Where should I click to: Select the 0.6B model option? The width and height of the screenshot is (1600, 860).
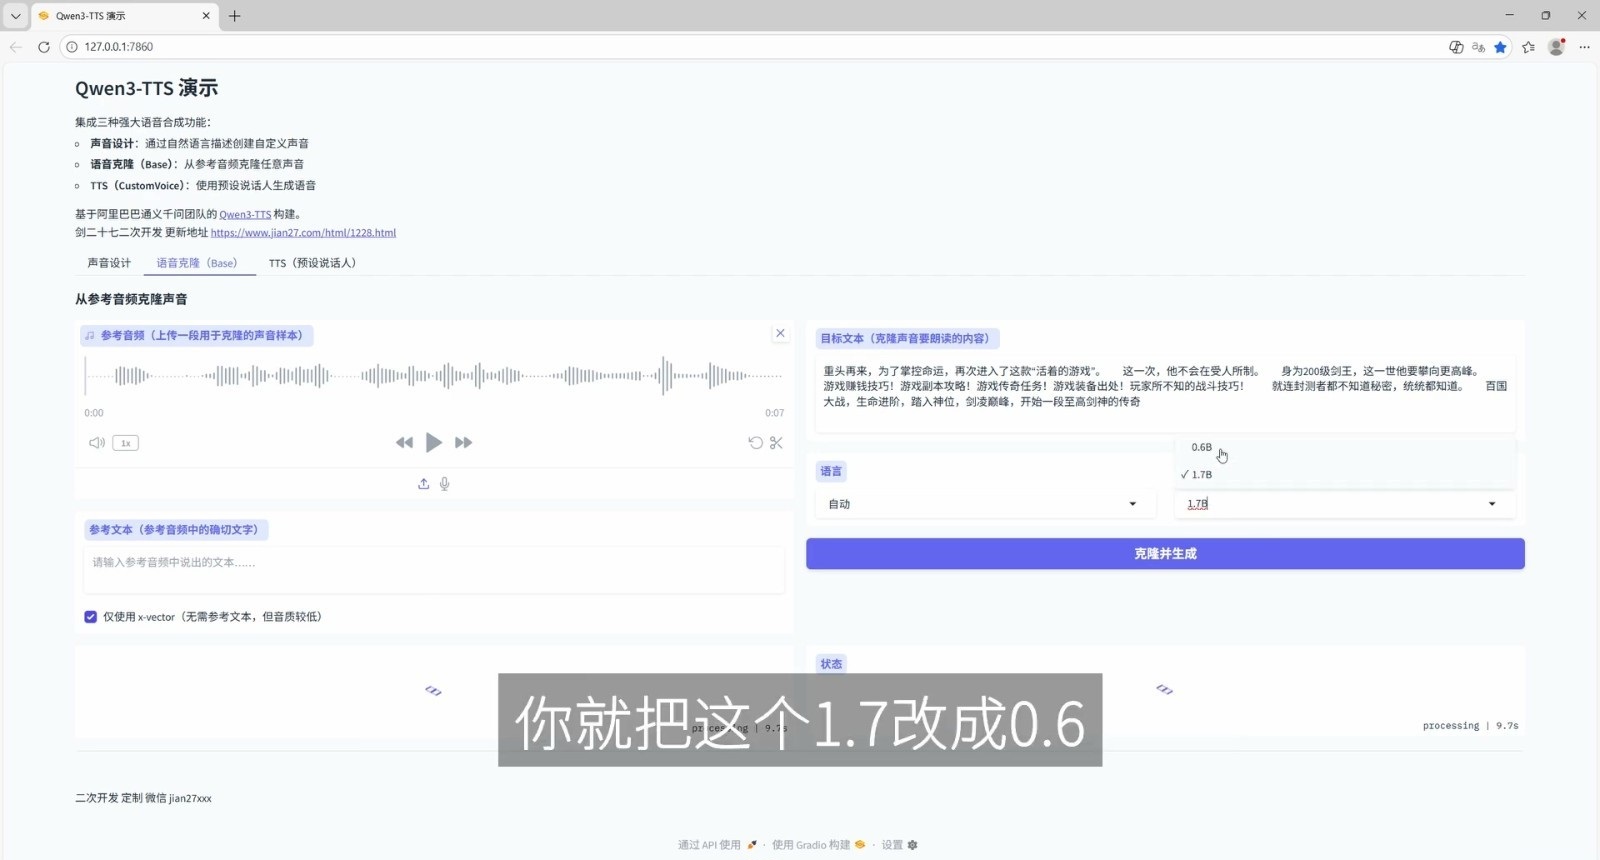pos(1202,448)
